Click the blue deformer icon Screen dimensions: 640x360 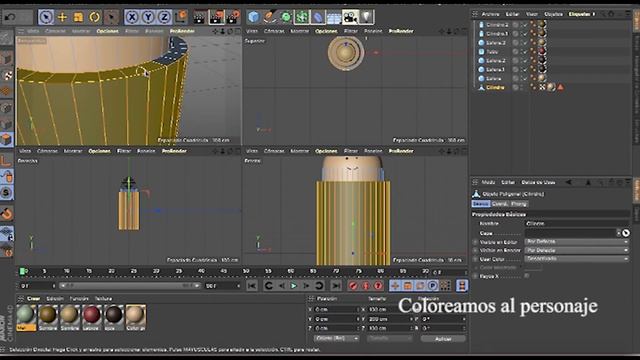pyautogui.click(x=318, y=17)
